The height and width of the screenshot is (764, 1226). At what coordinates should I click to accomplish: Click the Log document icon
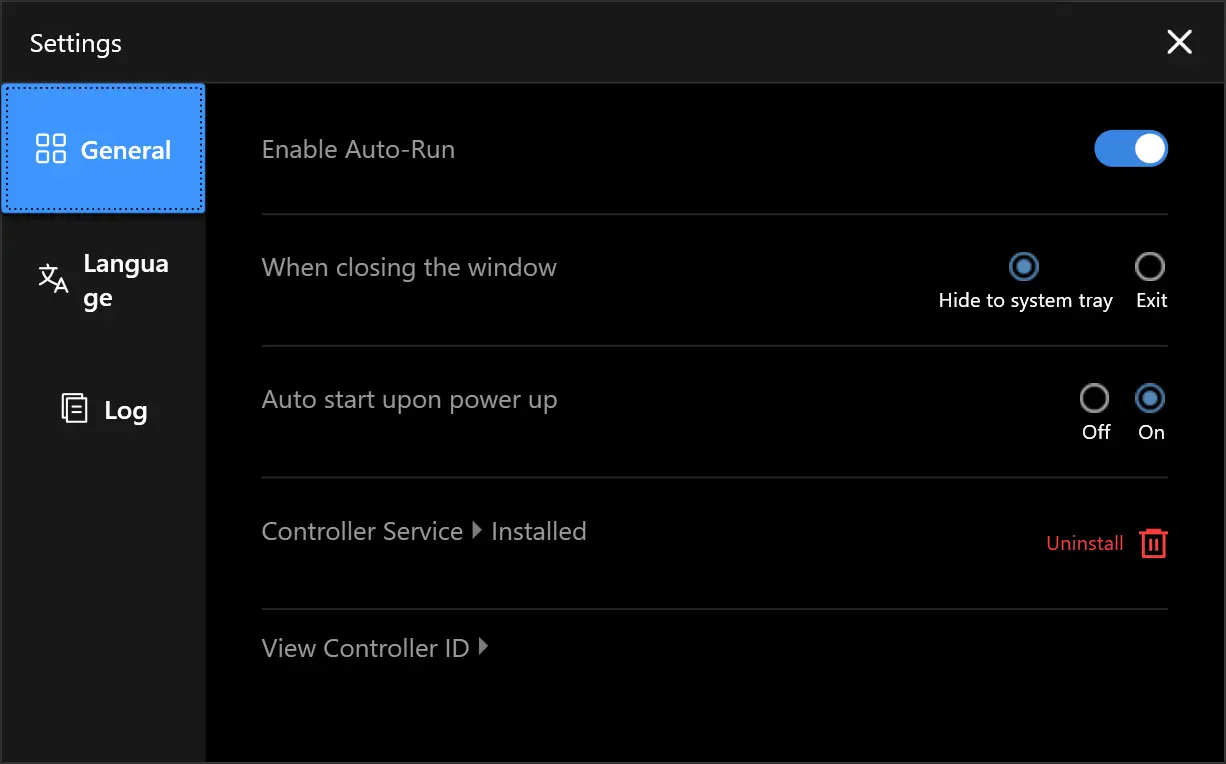75,409
